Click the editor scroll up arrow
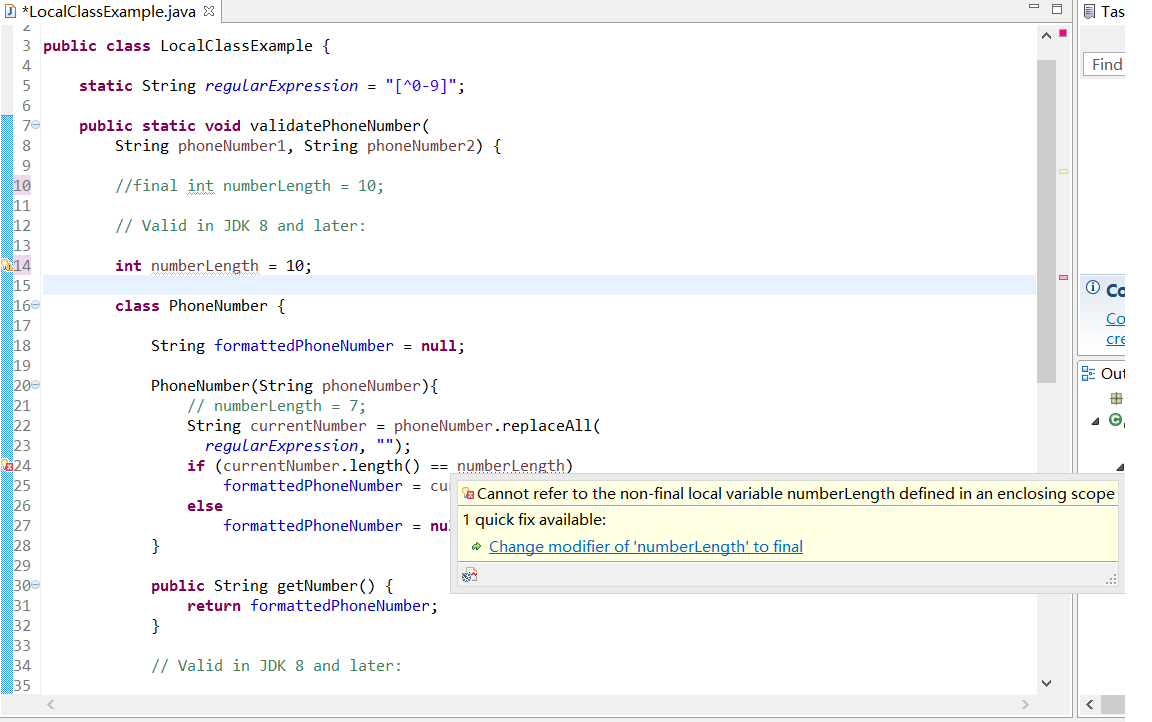1152x722 pixels. (1046, 35)
